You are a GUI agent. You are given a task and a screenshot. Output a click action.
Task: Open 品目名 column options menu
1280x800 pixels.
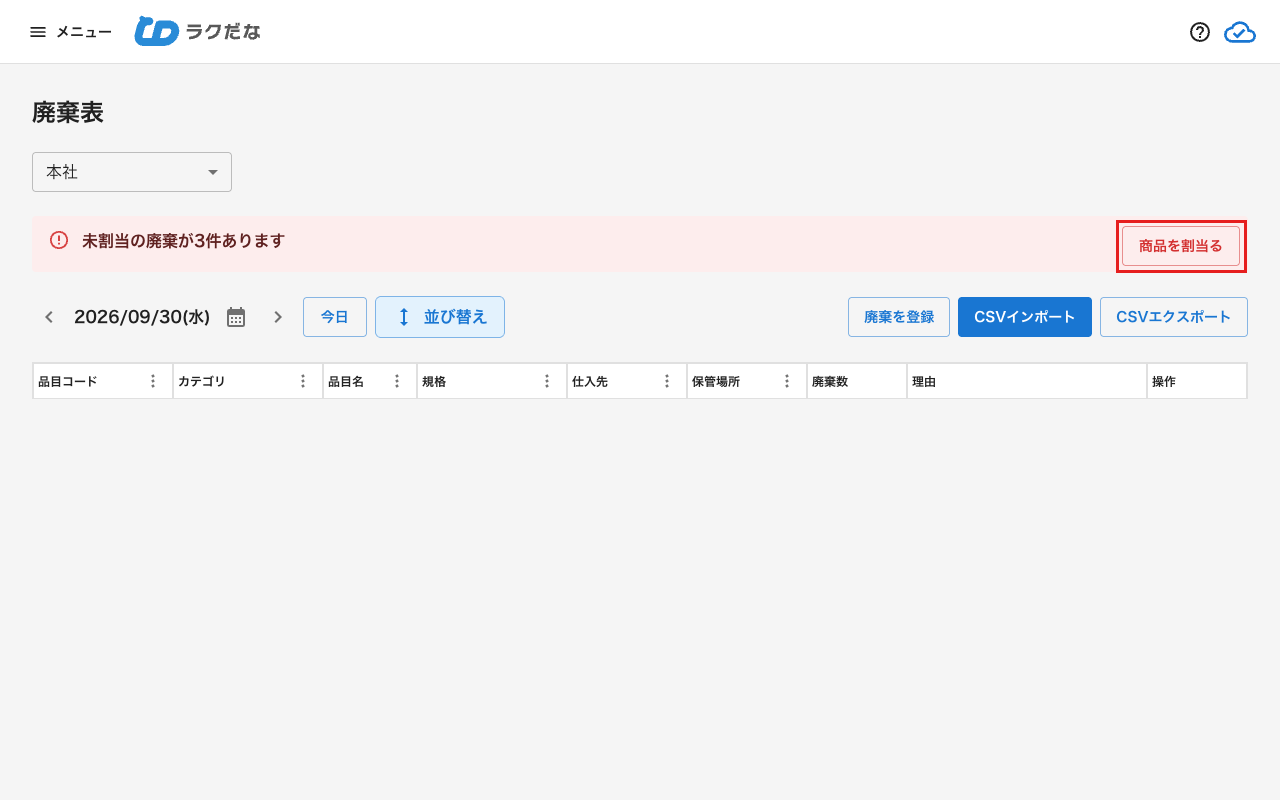(x=397, y=381)
